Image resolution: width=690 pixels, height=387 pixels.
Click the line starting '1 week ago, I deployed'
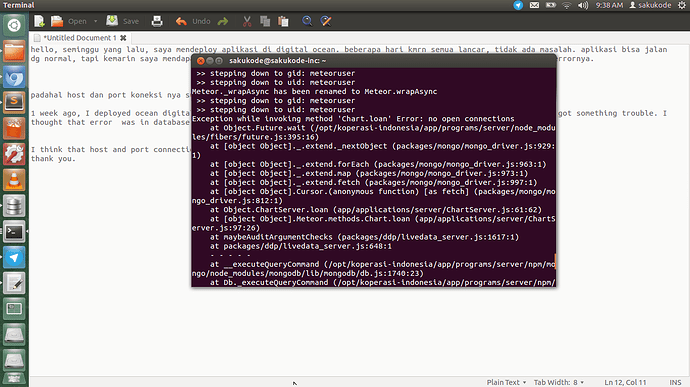349,113
